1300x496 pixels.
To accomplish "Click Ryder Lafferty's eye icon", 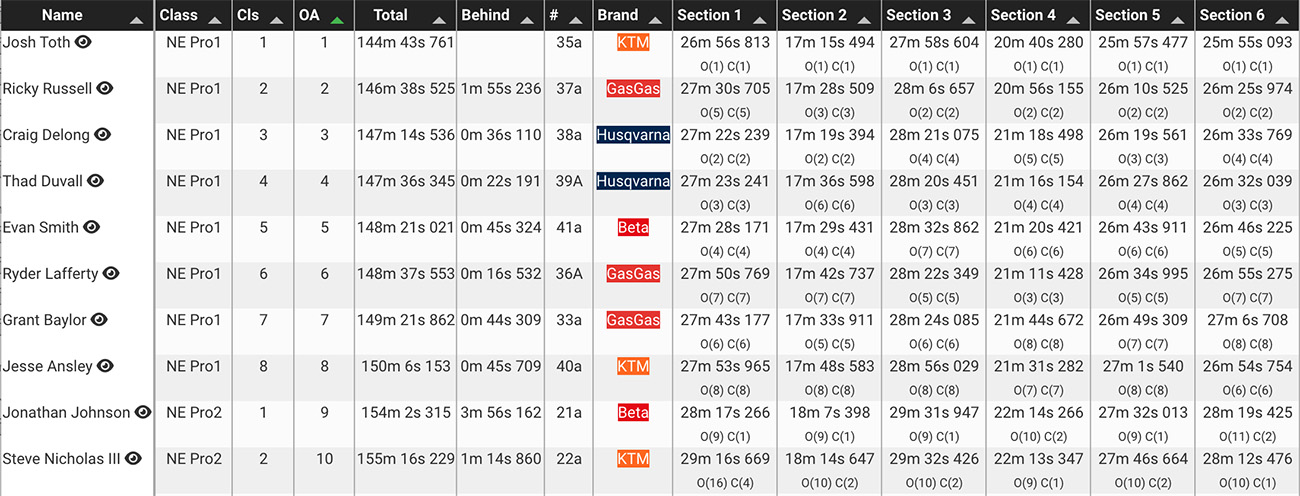I will point(111,273).
